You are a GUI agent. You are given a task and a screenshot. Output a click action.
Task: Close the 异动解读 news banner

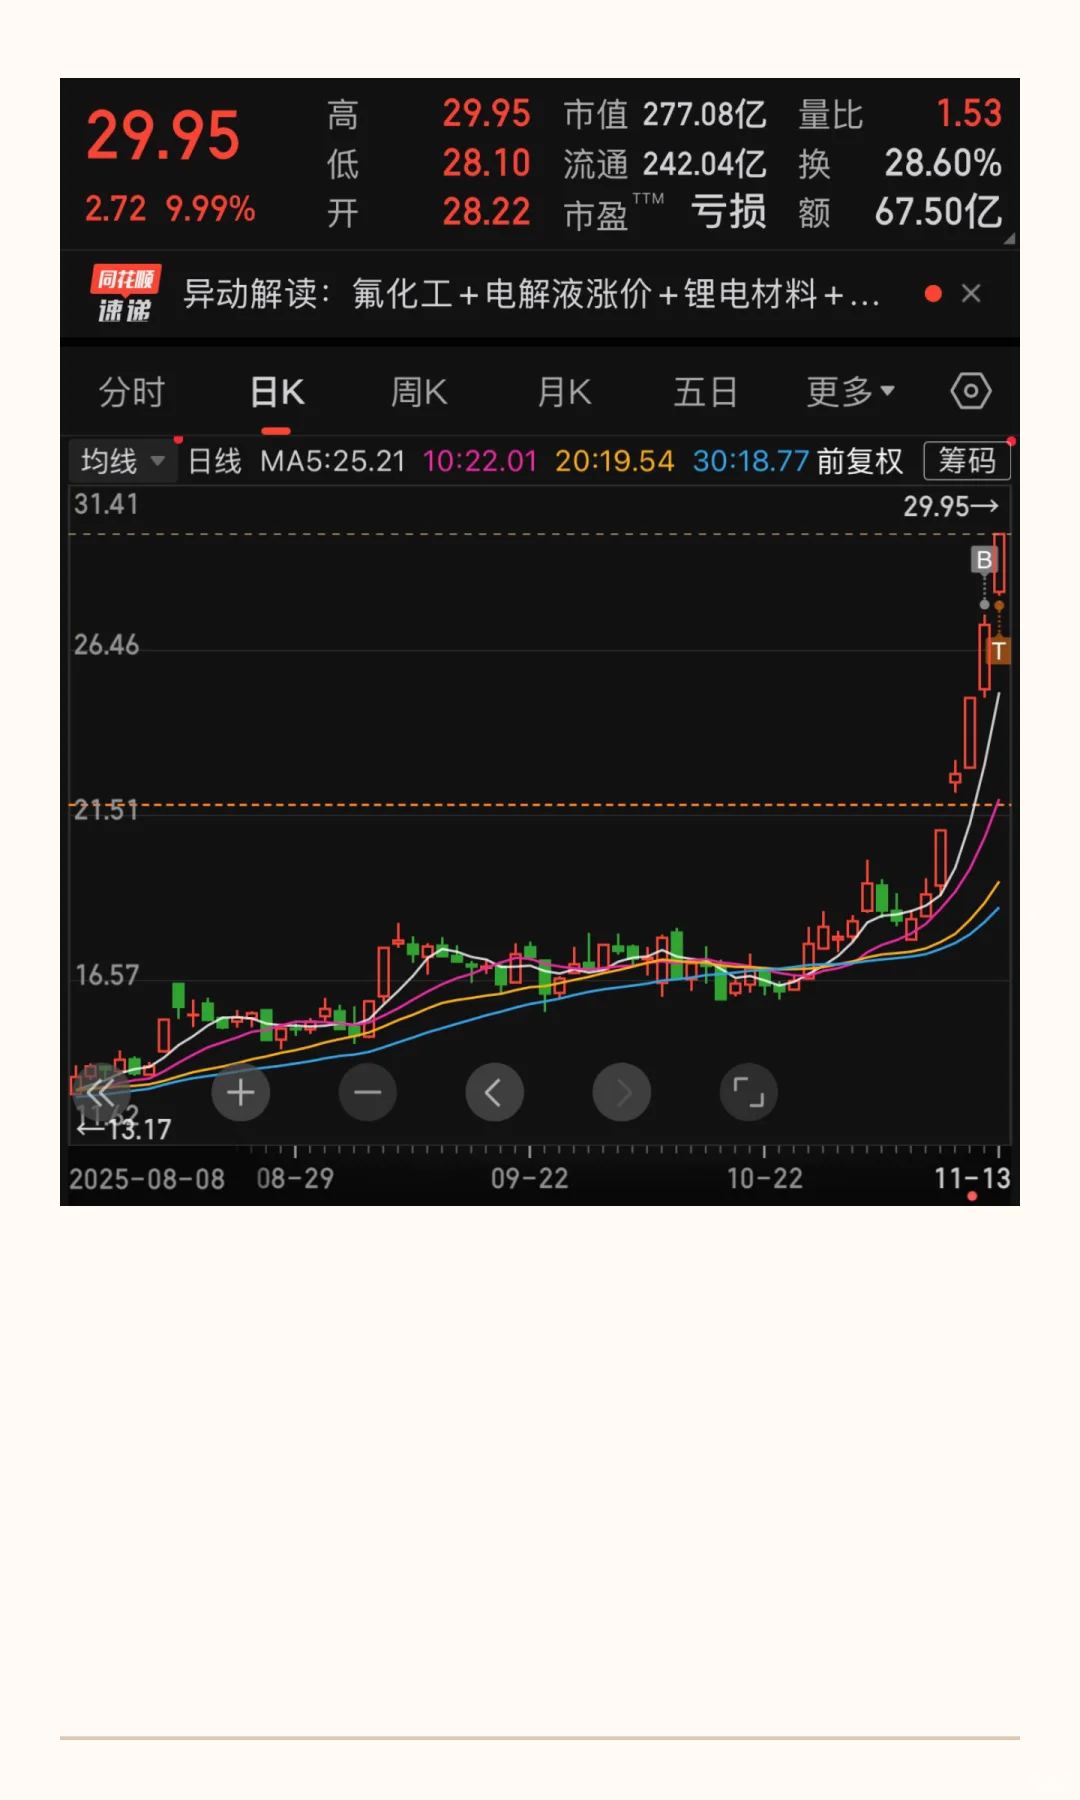click(x=970, y=293)
